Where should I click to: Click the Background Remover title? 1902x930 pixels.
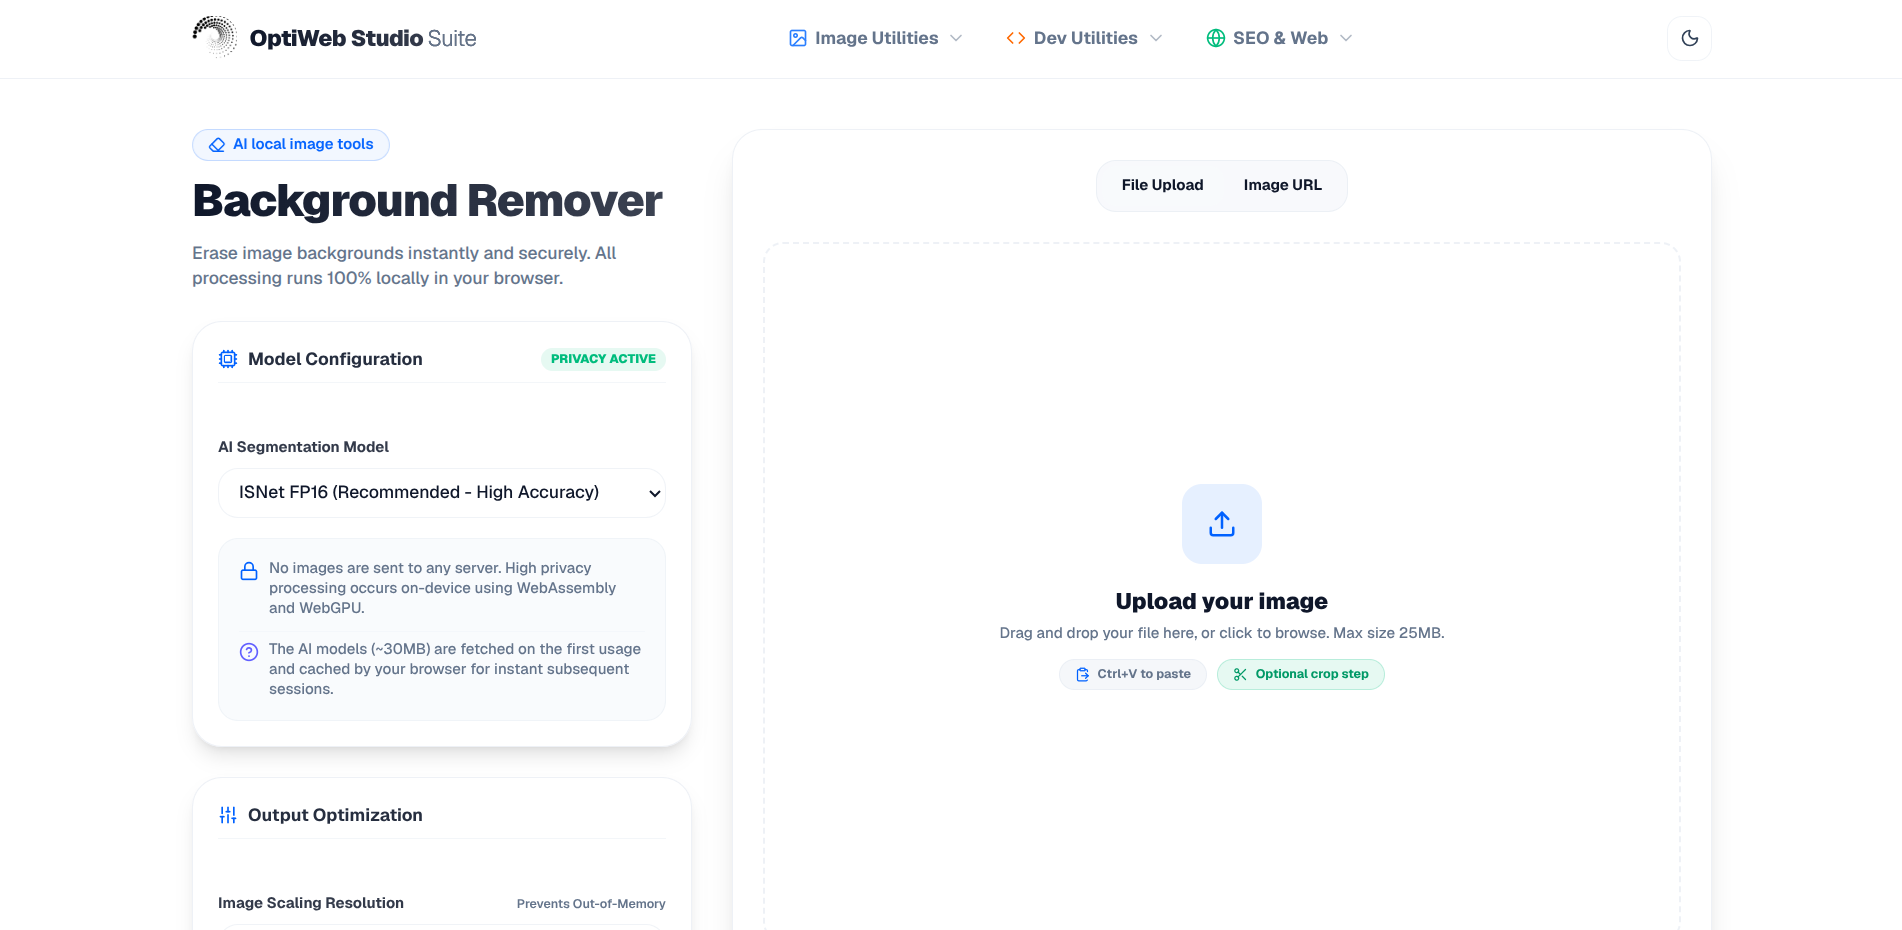pos(427,201)
